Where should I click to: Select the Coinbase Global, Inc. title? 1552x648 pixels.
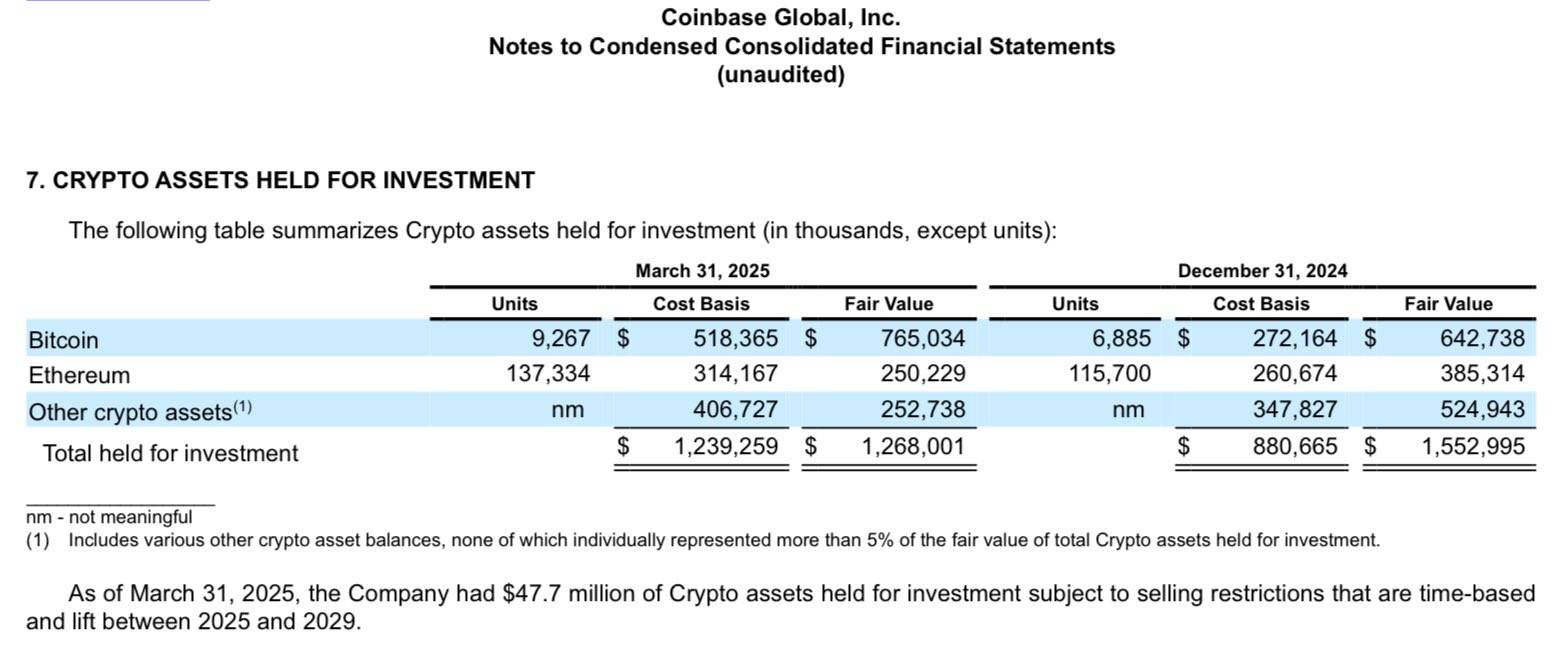pos(781,18)
